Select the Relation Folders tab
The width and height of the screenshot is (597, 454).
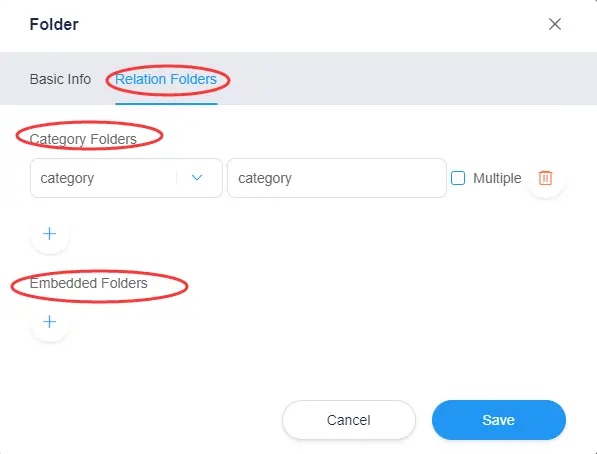tap(166, 79)
